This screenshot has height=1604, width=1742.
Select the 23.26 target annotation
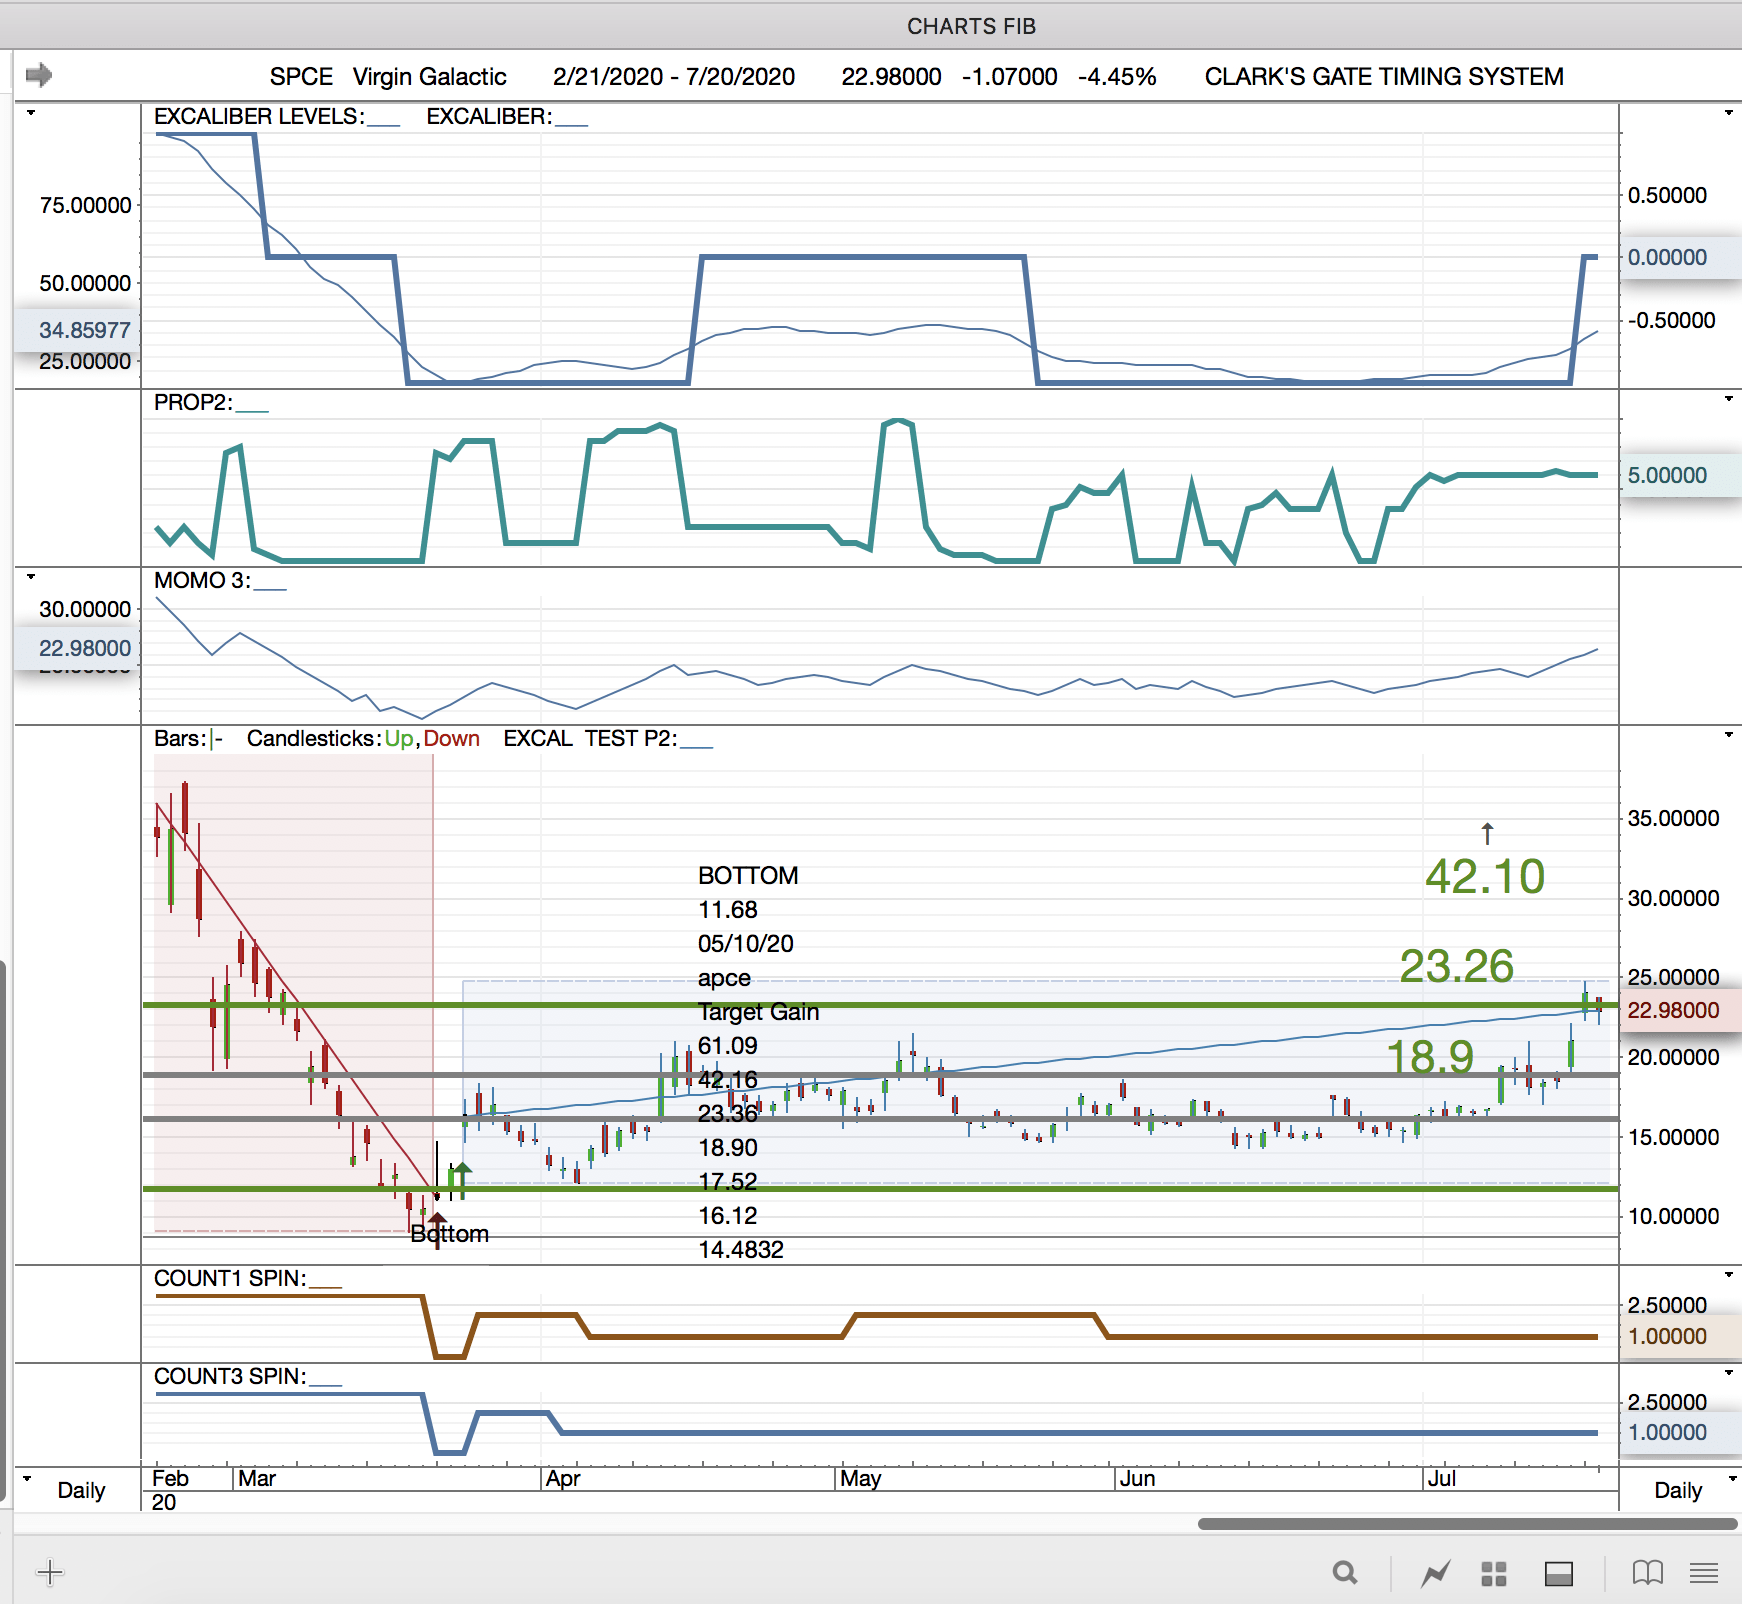(1457, 966)
